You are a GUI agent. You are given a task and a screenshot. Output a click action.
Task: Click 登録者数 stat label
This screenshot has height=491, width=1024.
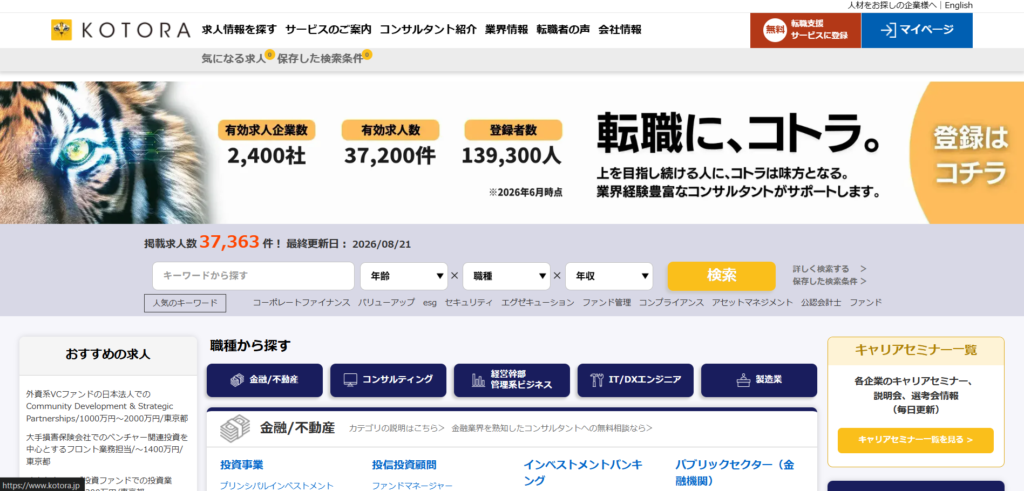point(513,130)
